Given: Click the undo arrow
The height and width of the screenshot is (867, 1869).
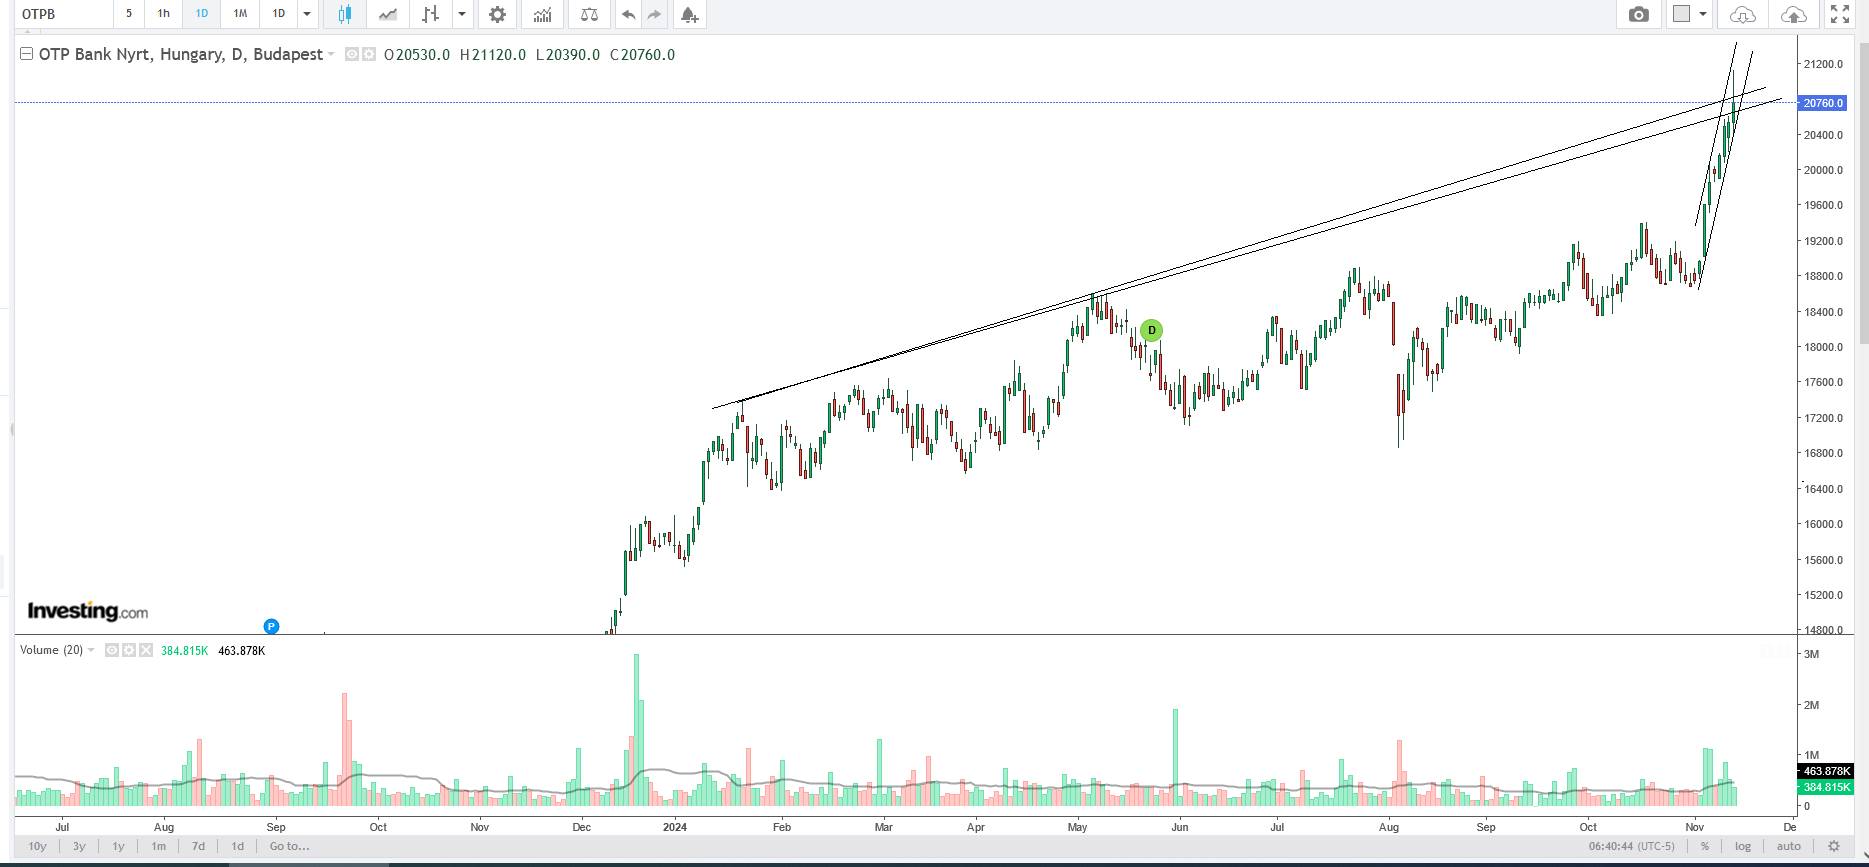Looking at the screenshot, I should coord(628,14).
